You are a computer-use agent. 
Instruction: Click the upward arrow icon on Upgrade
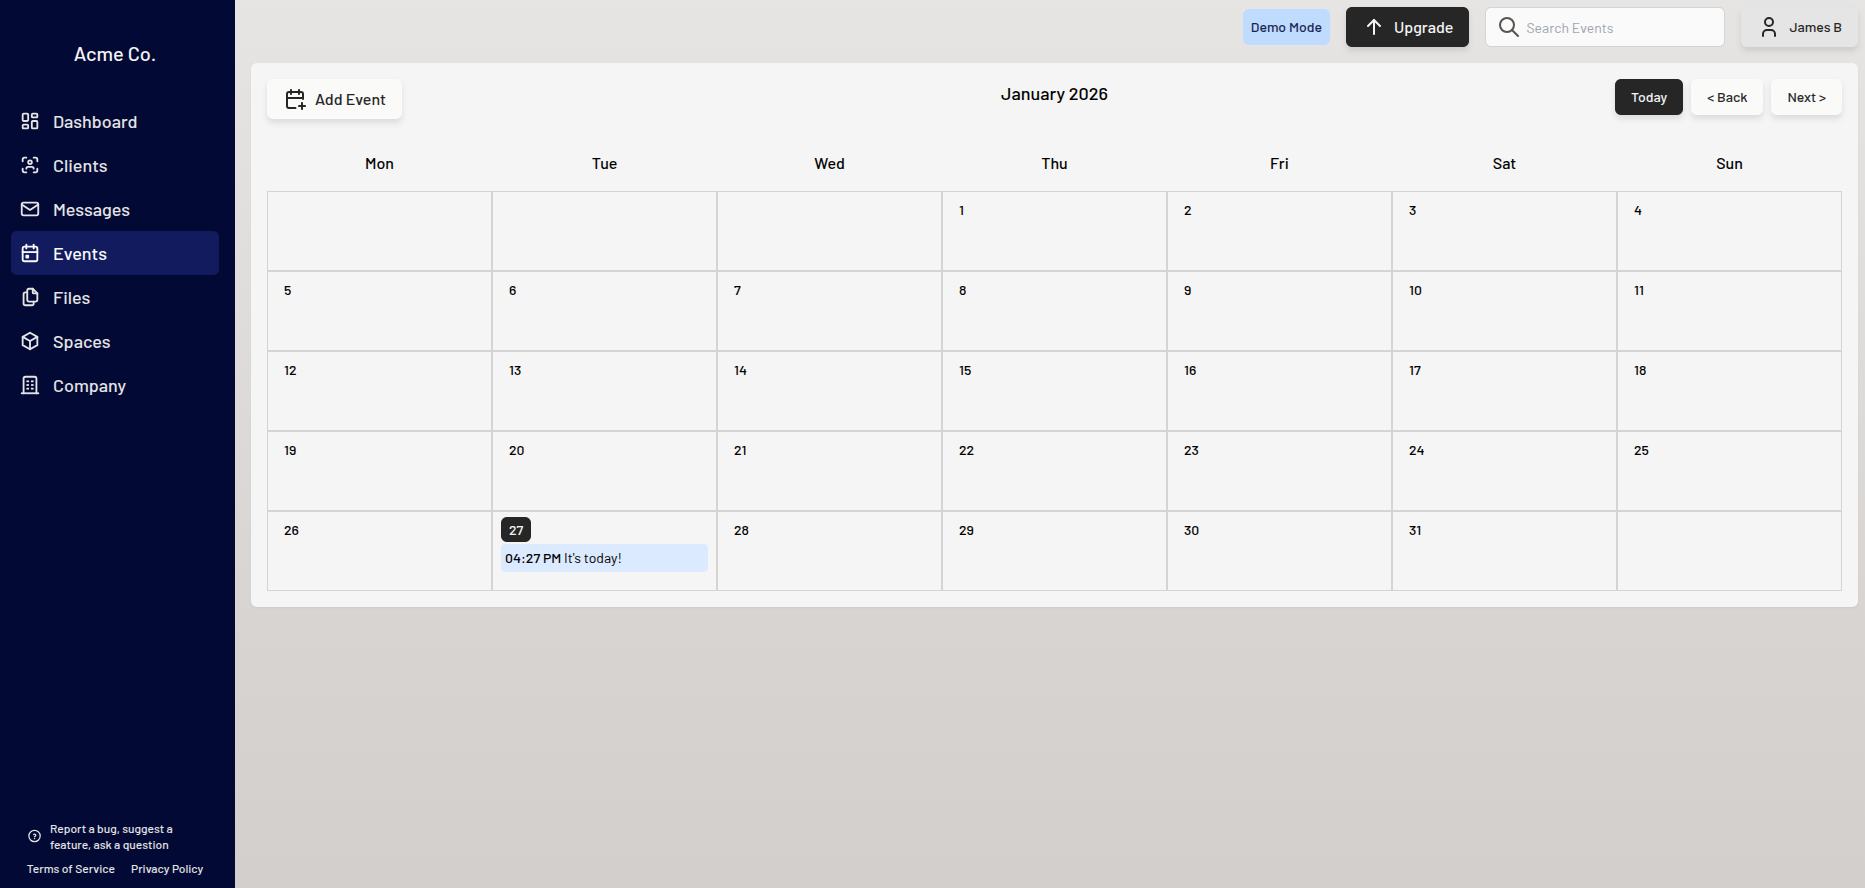coord(1374,27)
